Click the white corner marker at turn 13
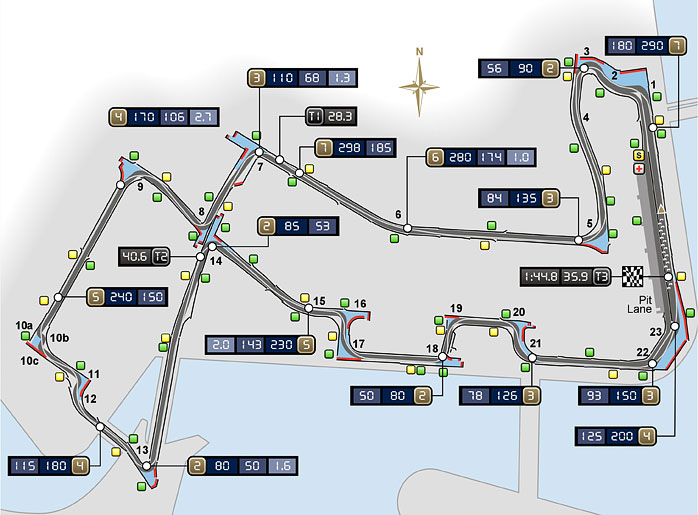 point(147,466)
